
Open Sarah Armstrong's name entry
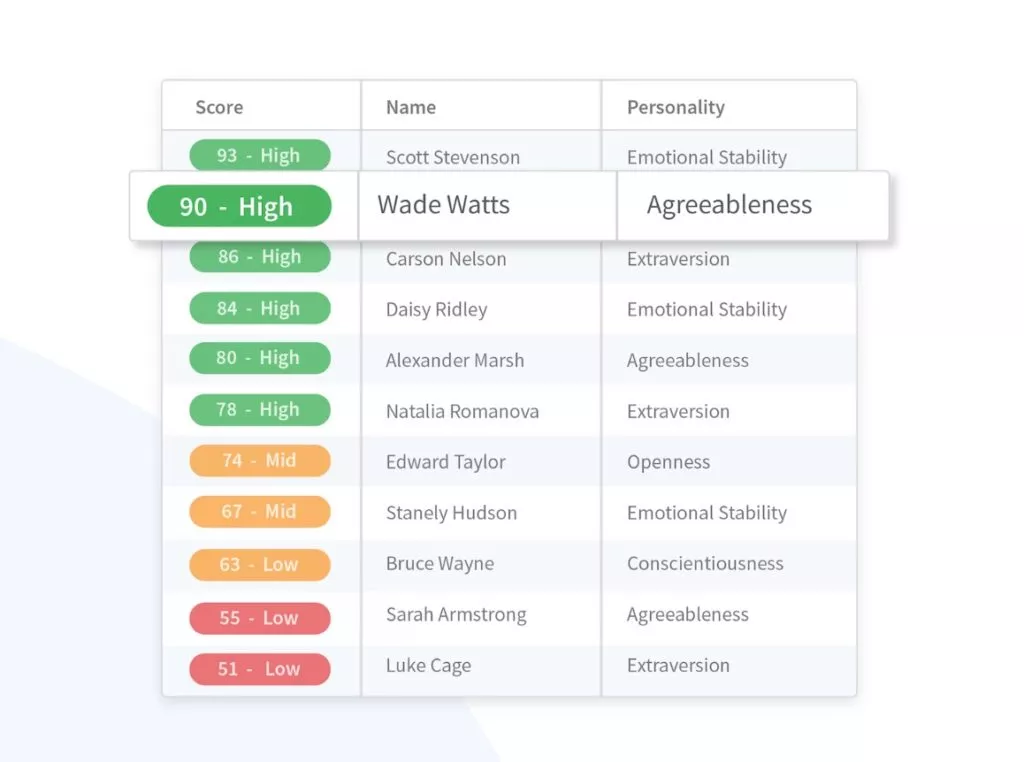tap(456, 615)
